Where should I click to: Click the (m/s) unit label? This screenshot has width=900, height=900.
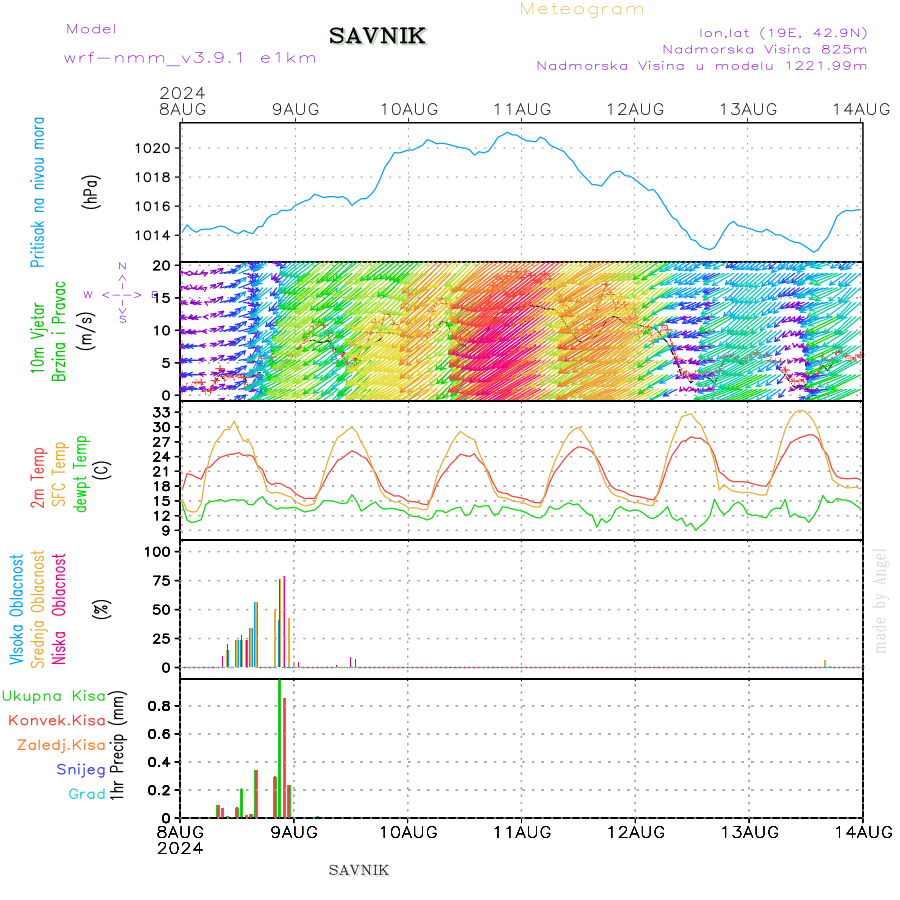86,331
